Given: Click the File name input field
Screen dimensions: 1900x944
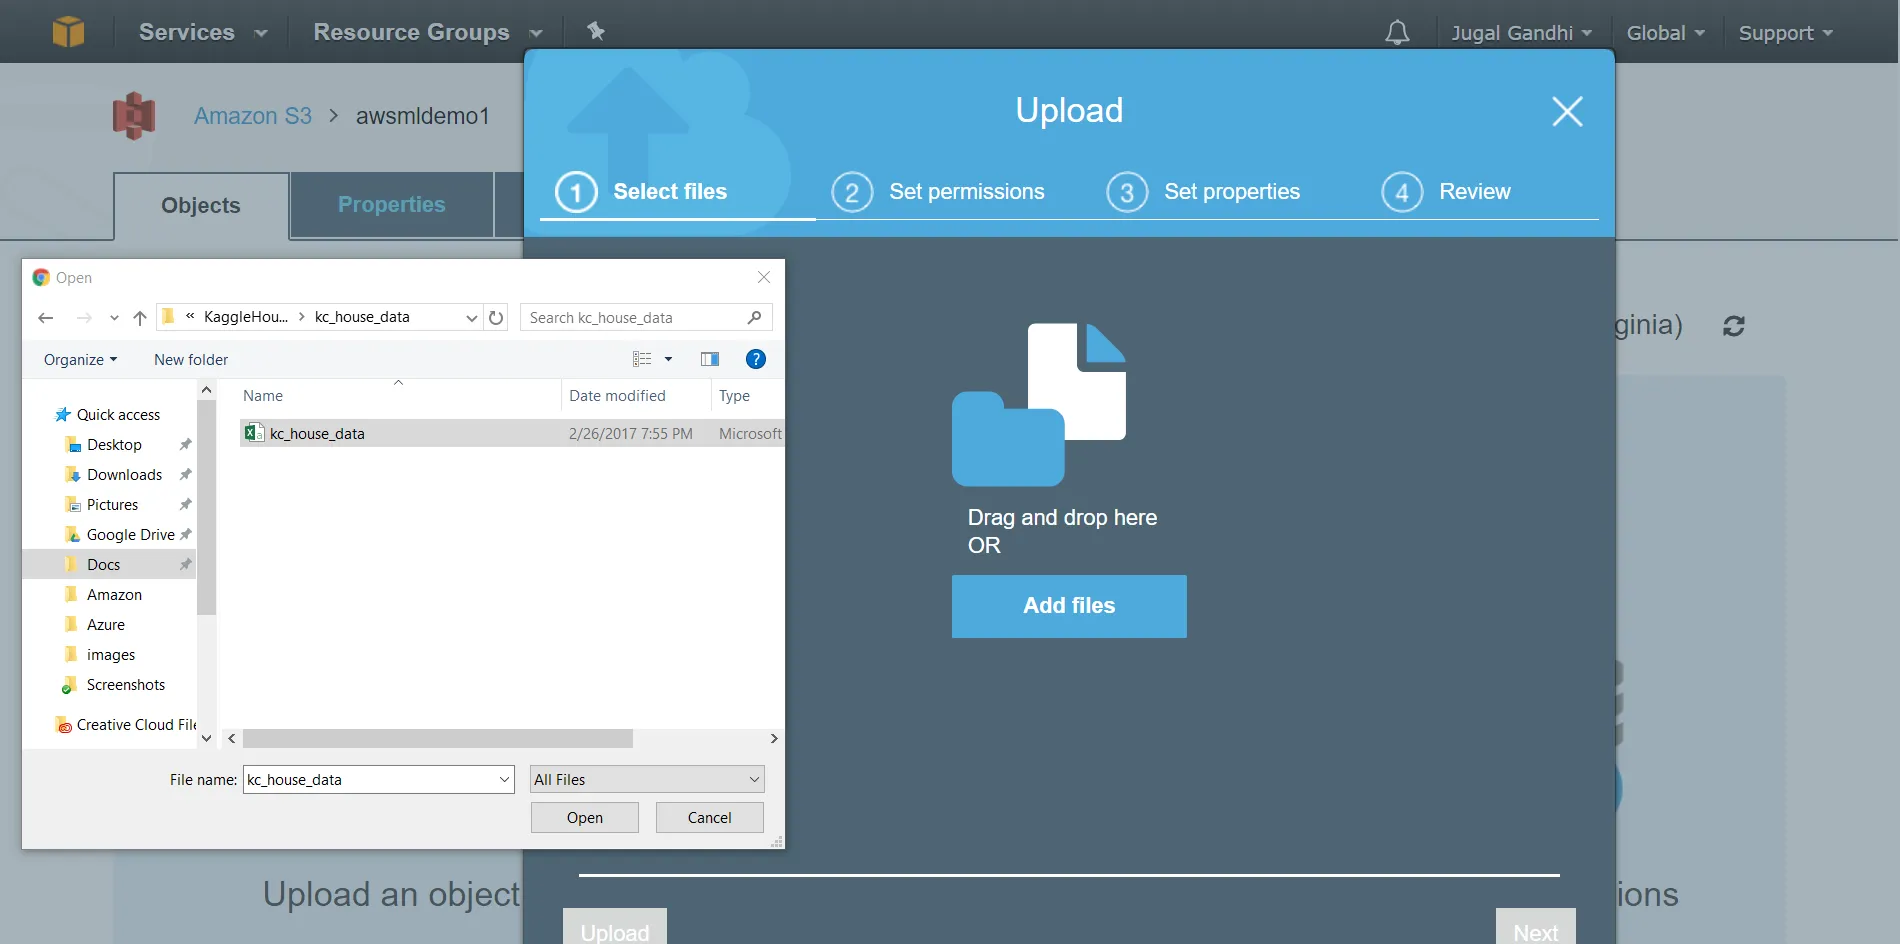Looking at the screenshot, I should pos(378,779).
